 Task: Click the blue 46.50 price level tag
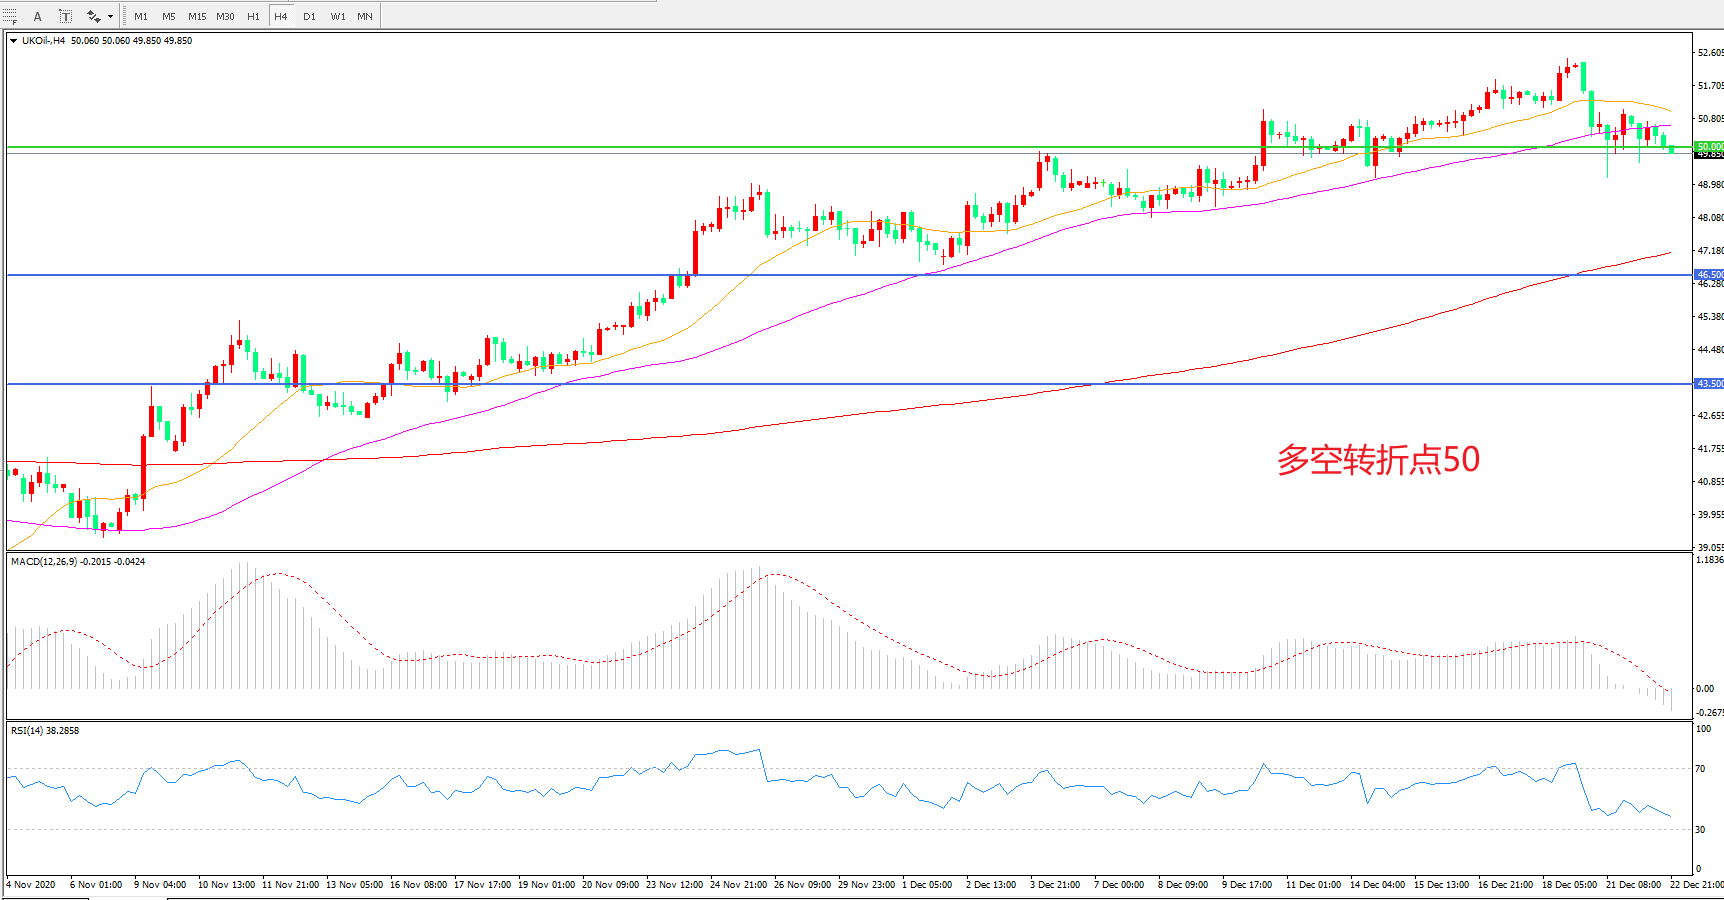pyautogui.click(x=1709, y=274)
